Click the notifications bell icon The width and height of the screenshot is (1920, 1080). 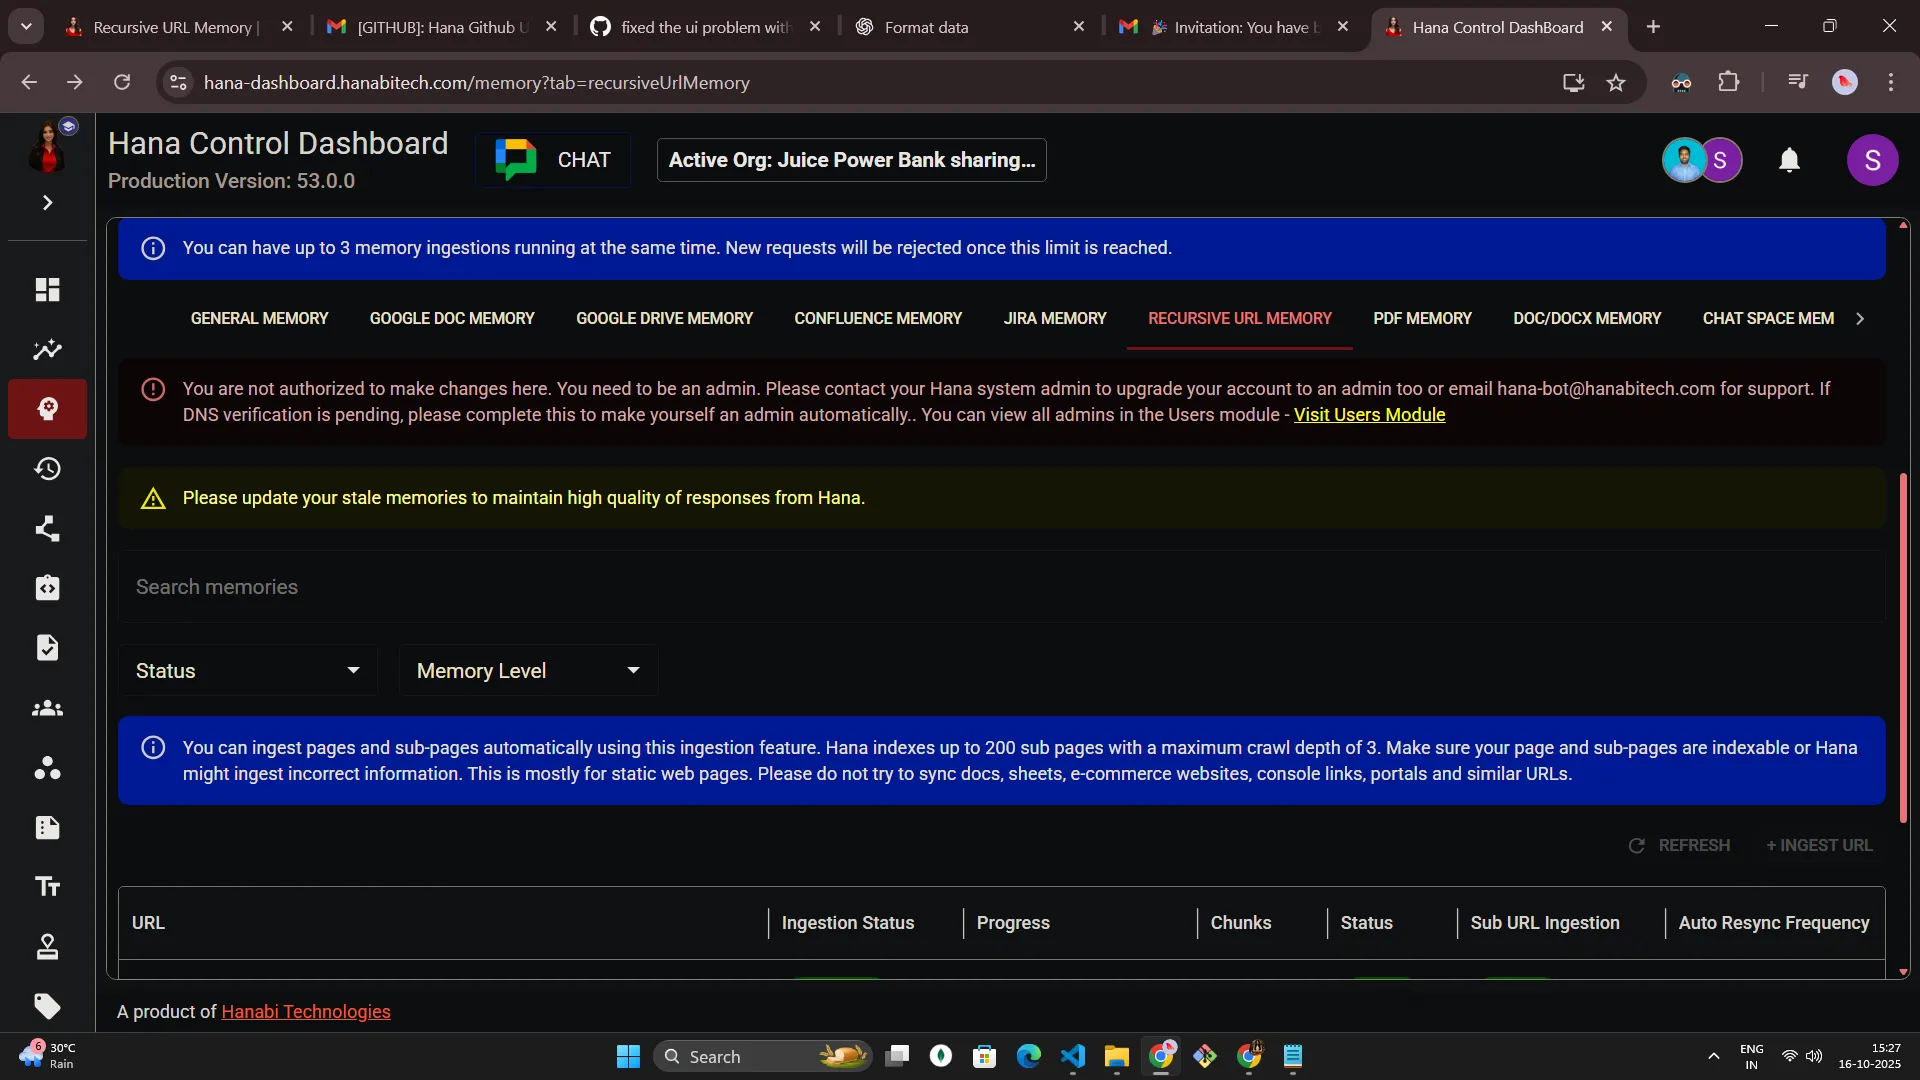(x=1789, y=160)
